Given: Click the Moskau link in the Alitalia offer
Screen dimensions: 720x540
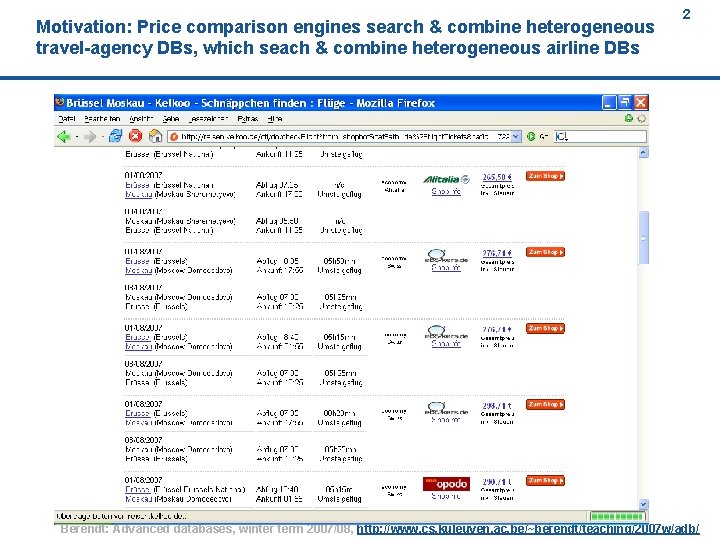Looking at the screenshot, I should pyautogui.click(x=139, y=194).
